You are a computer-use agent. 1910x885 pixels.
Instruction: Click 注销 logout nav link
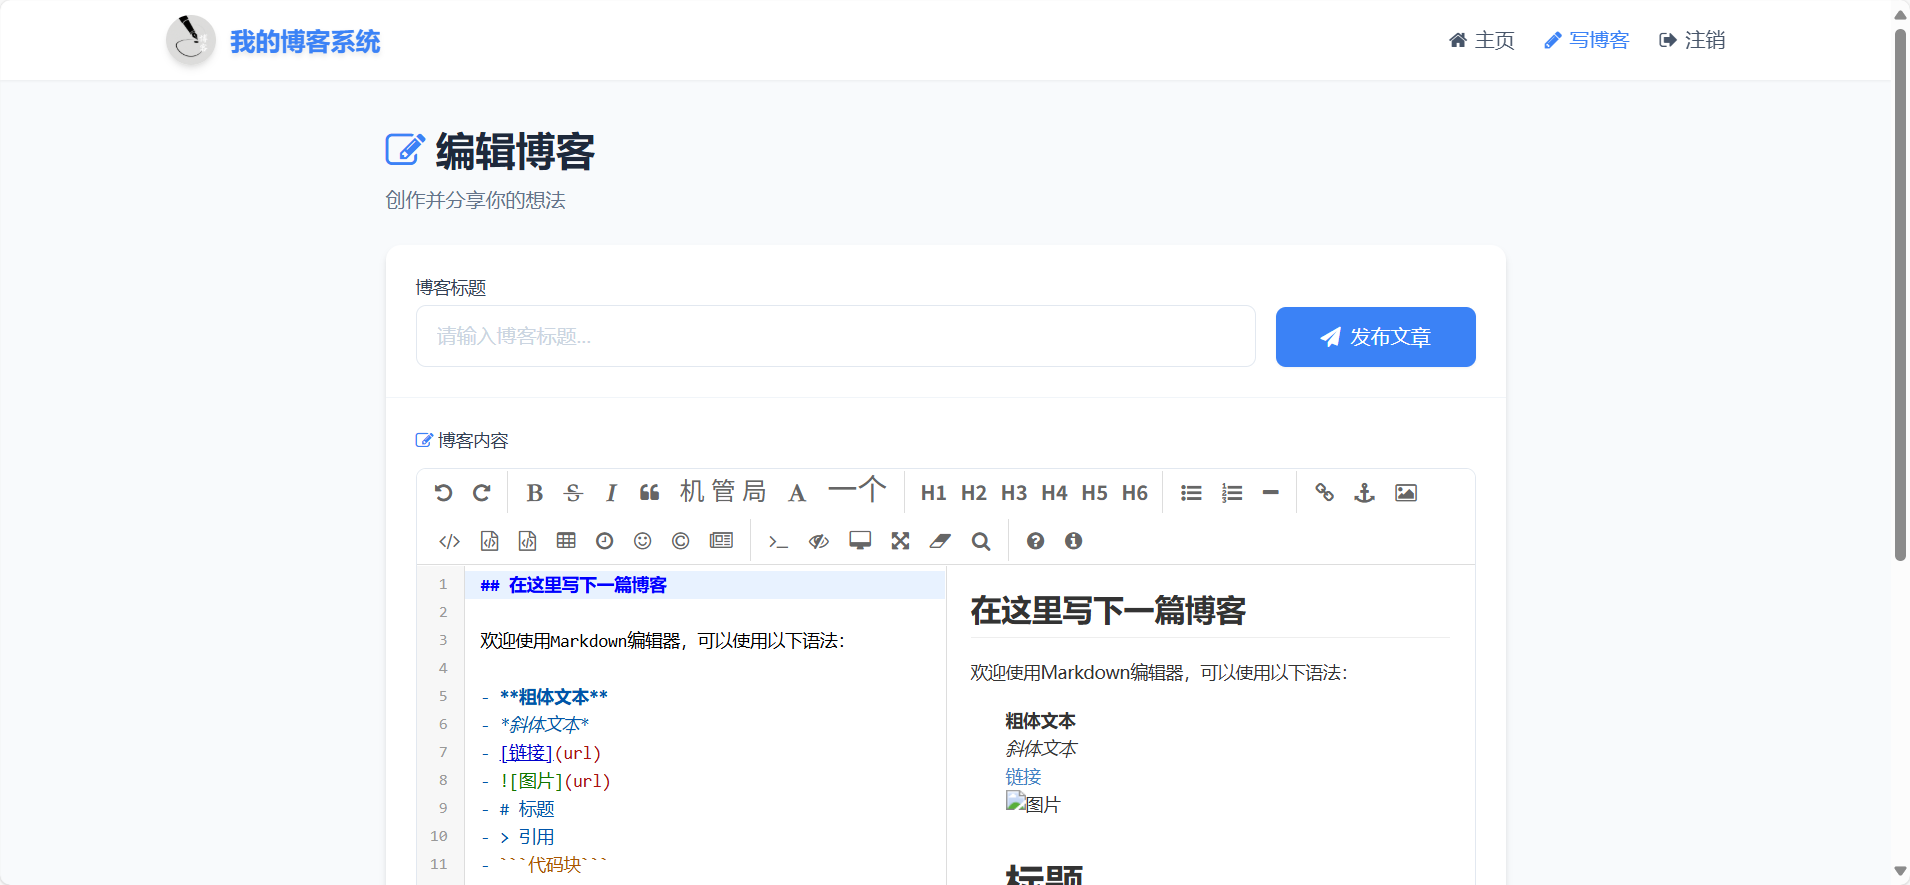click(1692, 40)
